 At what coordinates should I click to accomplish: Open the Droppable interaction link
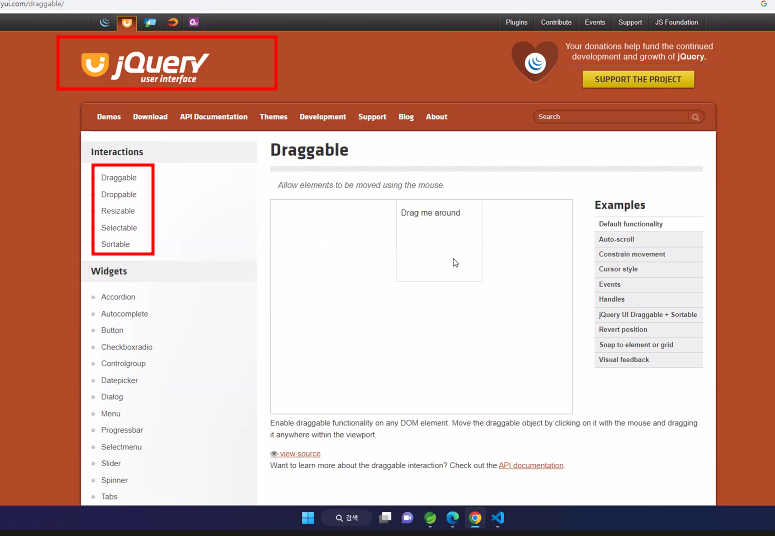tap(119, 194)
